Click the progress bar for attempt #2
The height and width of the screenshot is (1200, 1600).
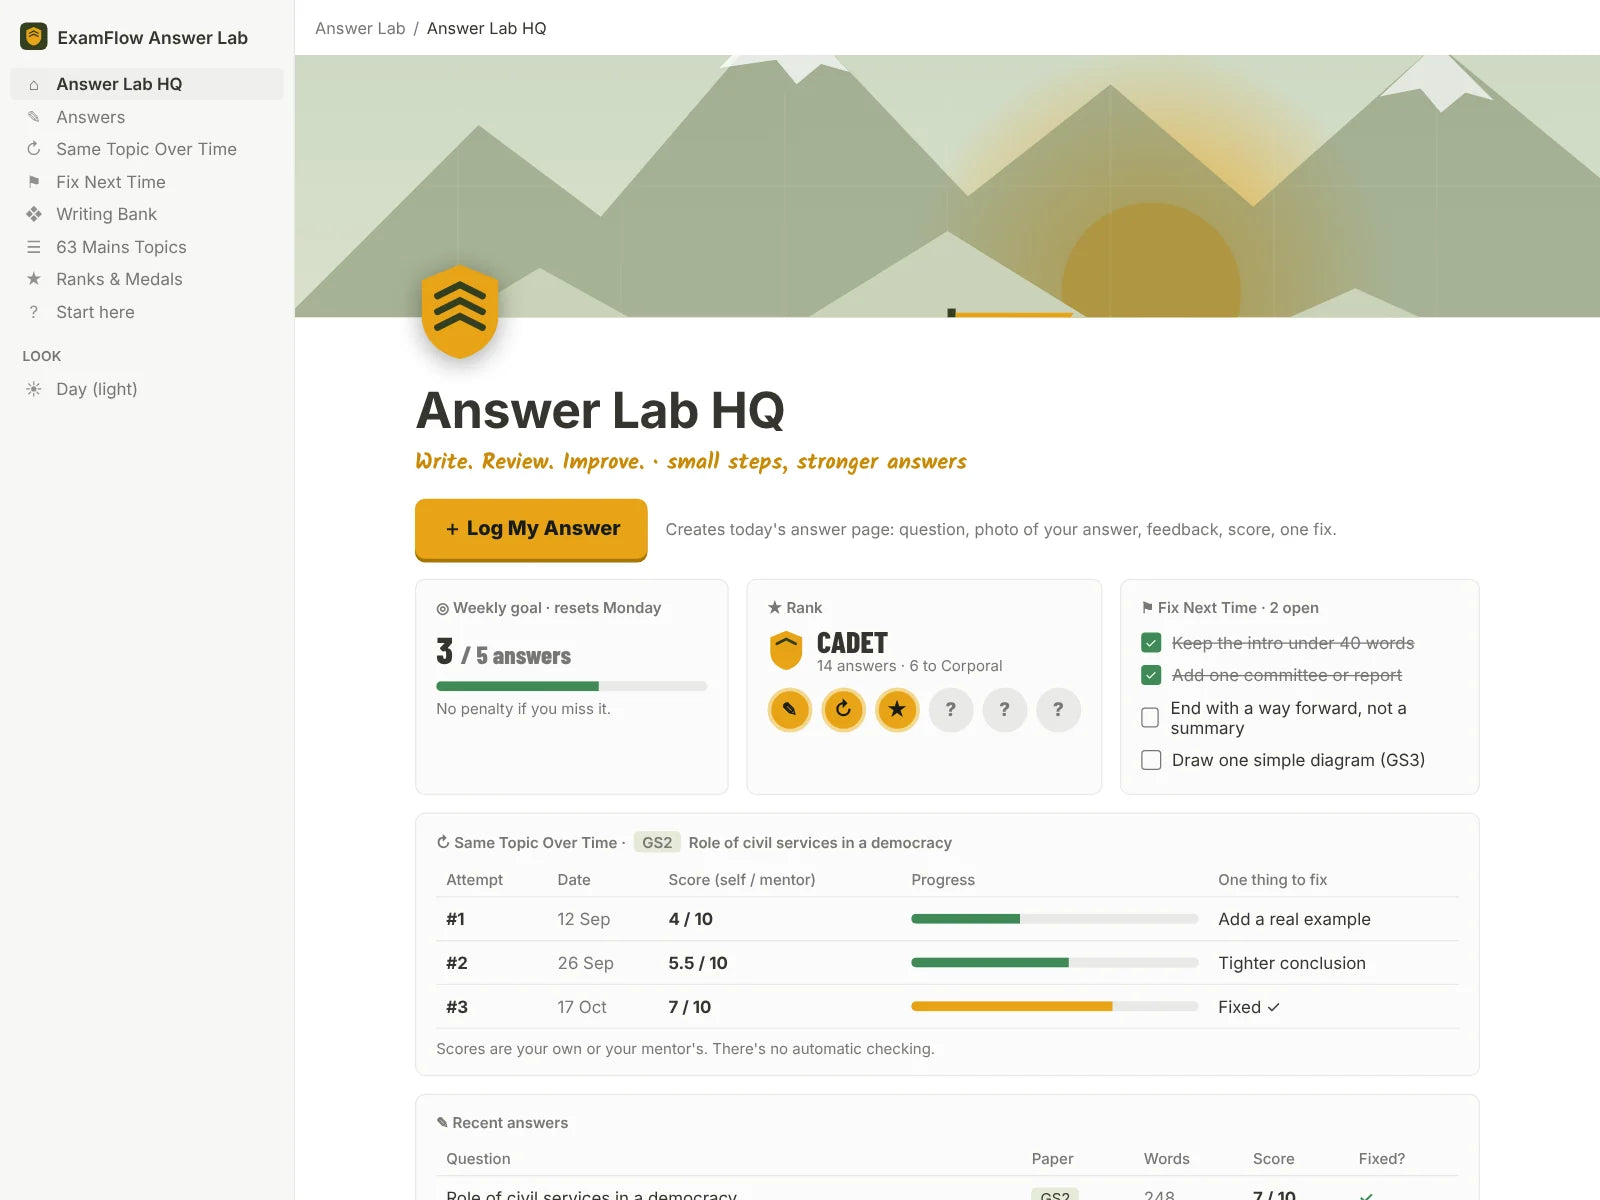[1054, 963]
